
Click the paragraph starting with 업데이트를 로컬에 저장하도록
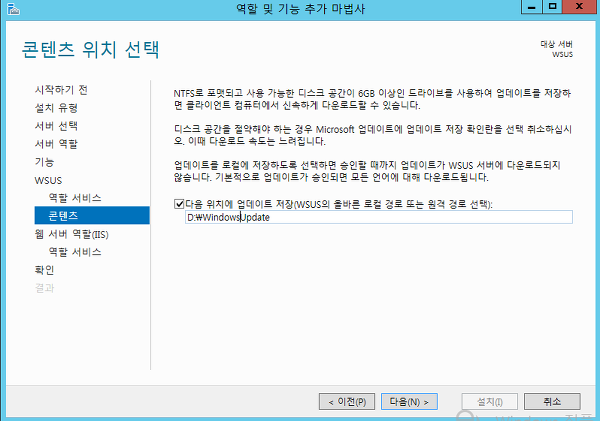(x=367, y=171)
